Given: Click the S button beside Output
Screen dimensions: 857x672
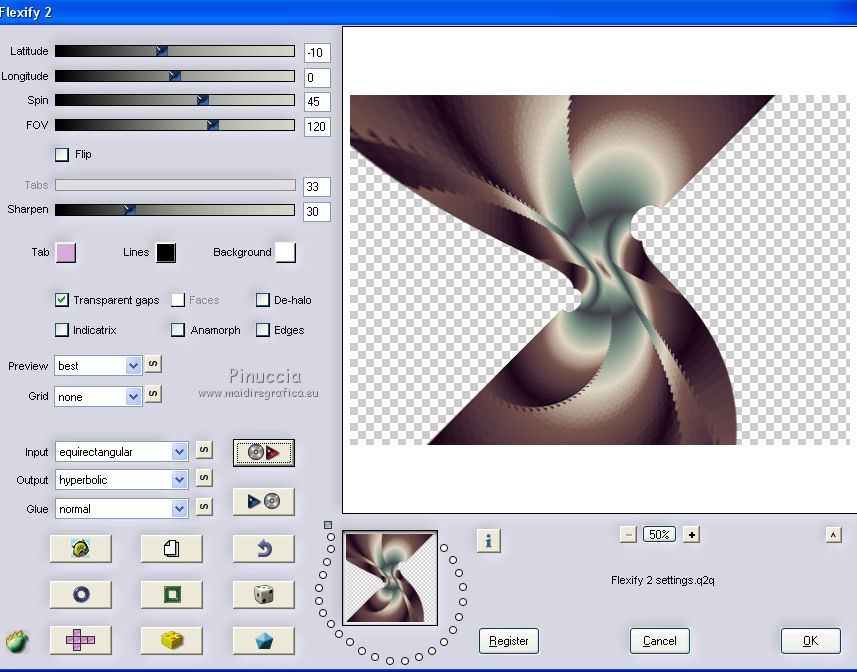Looking at the screenshot, I should [x=204, y=478].
